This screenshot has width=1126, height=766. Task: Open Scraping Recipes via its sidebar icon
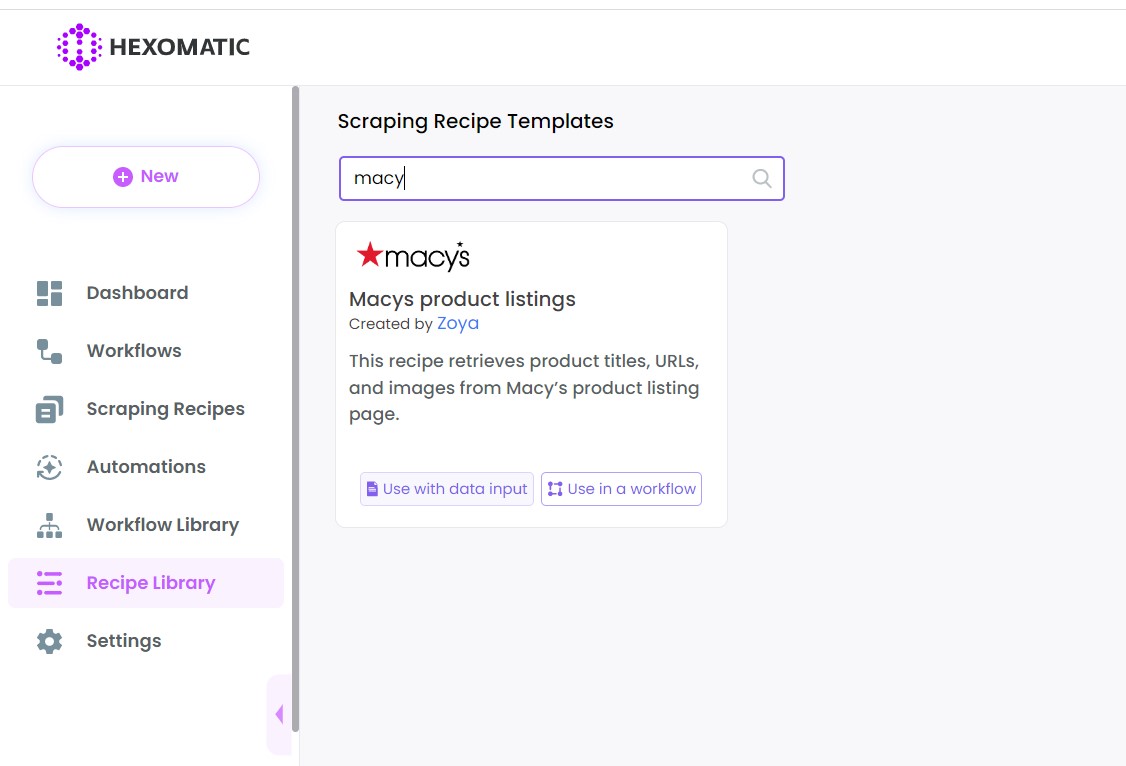(48, 408)
